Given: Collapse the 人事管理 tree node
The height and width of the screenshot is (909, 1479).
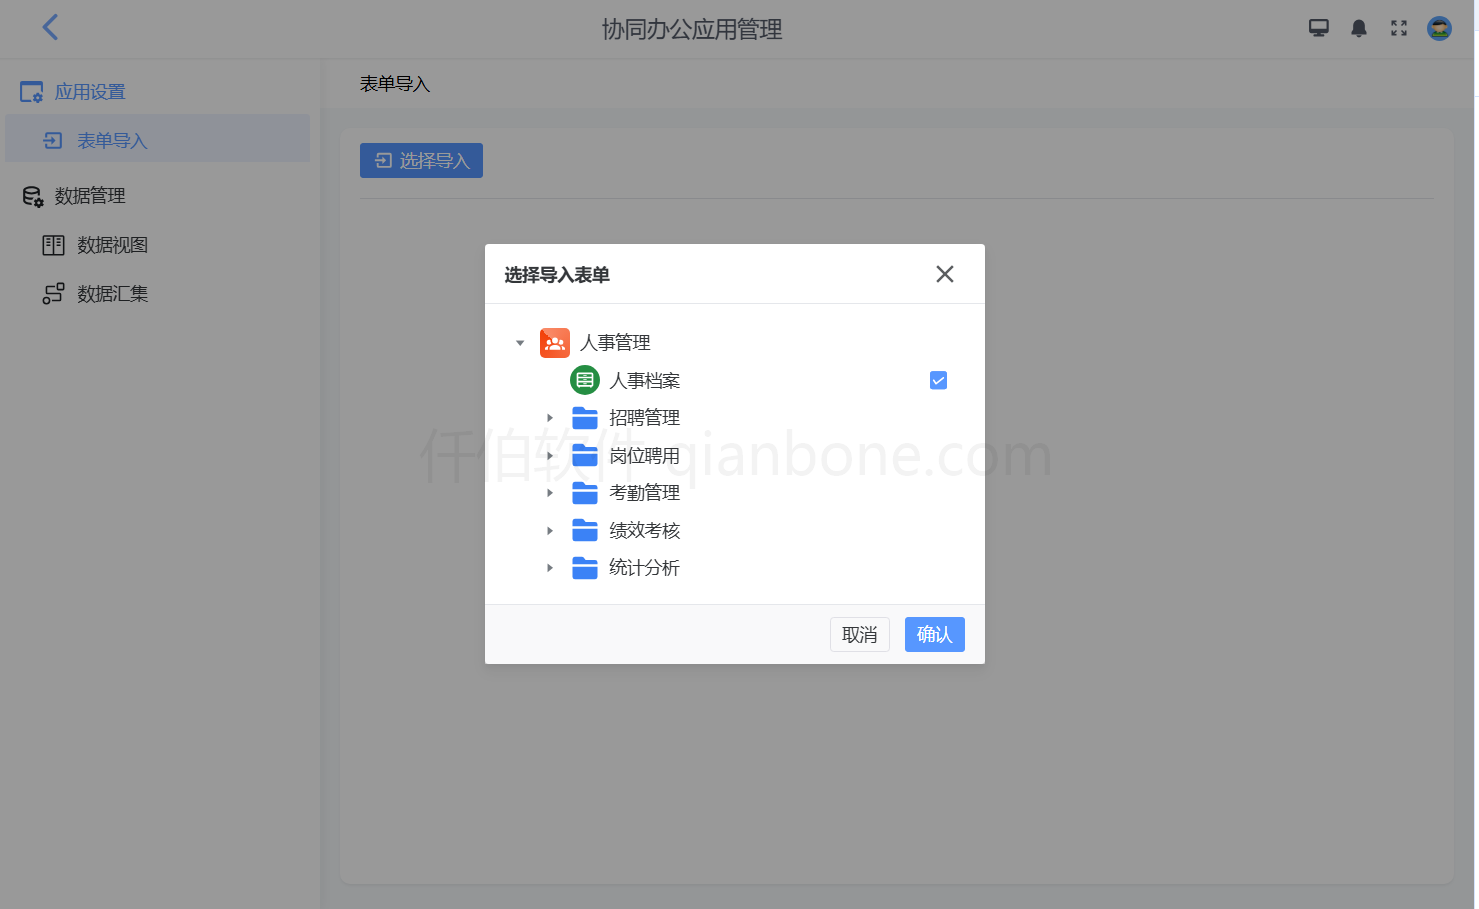Looking at the screenshot, I should (519, 342).
